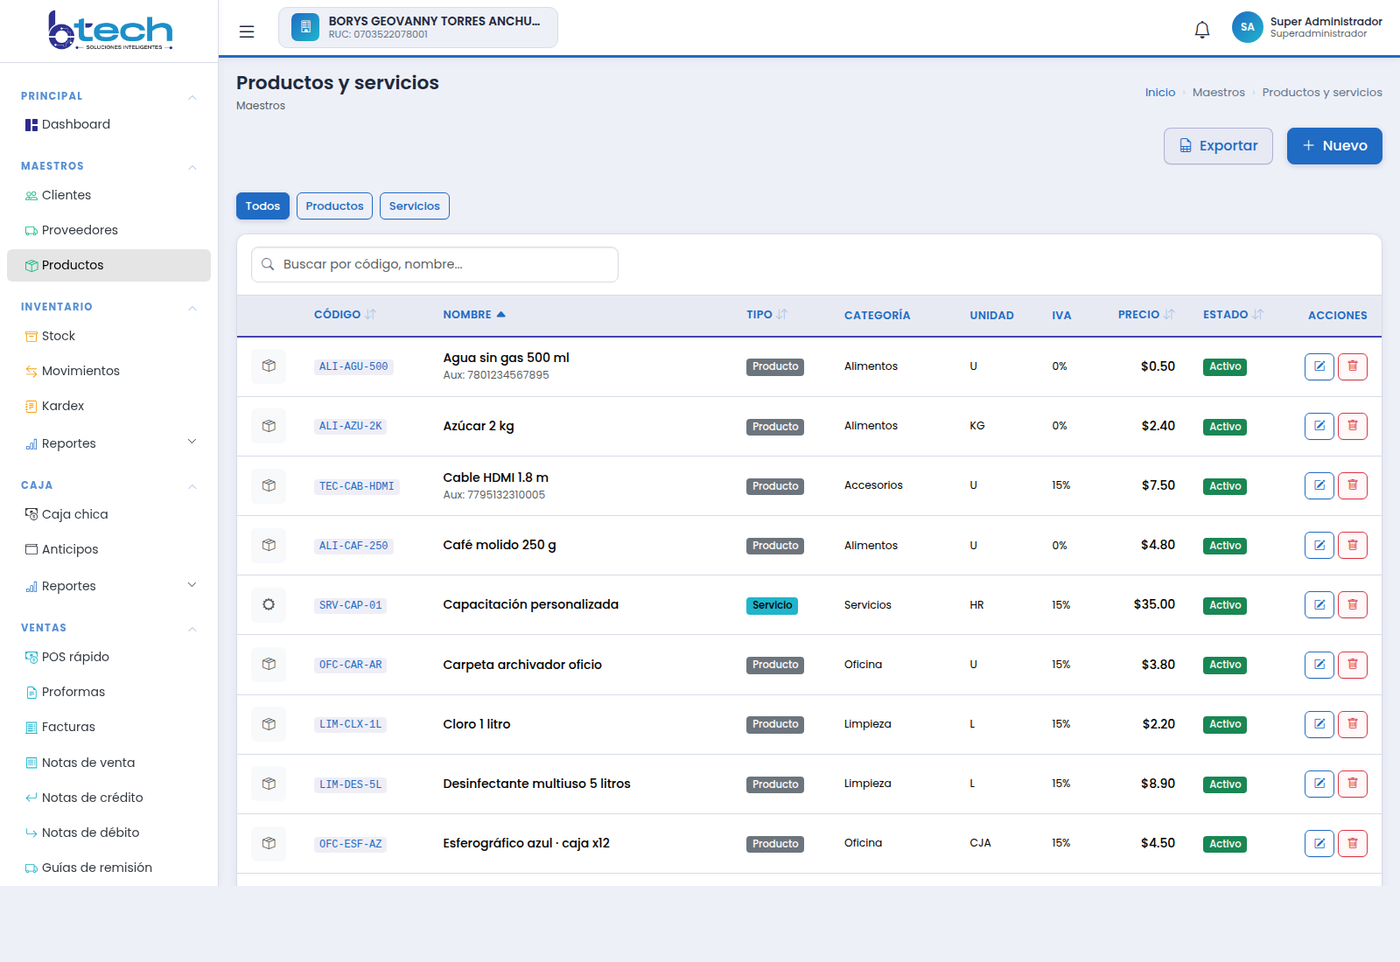Collapse the Caja sidebar section
Screen dimensions: 1400x962
tap(192, 486)
